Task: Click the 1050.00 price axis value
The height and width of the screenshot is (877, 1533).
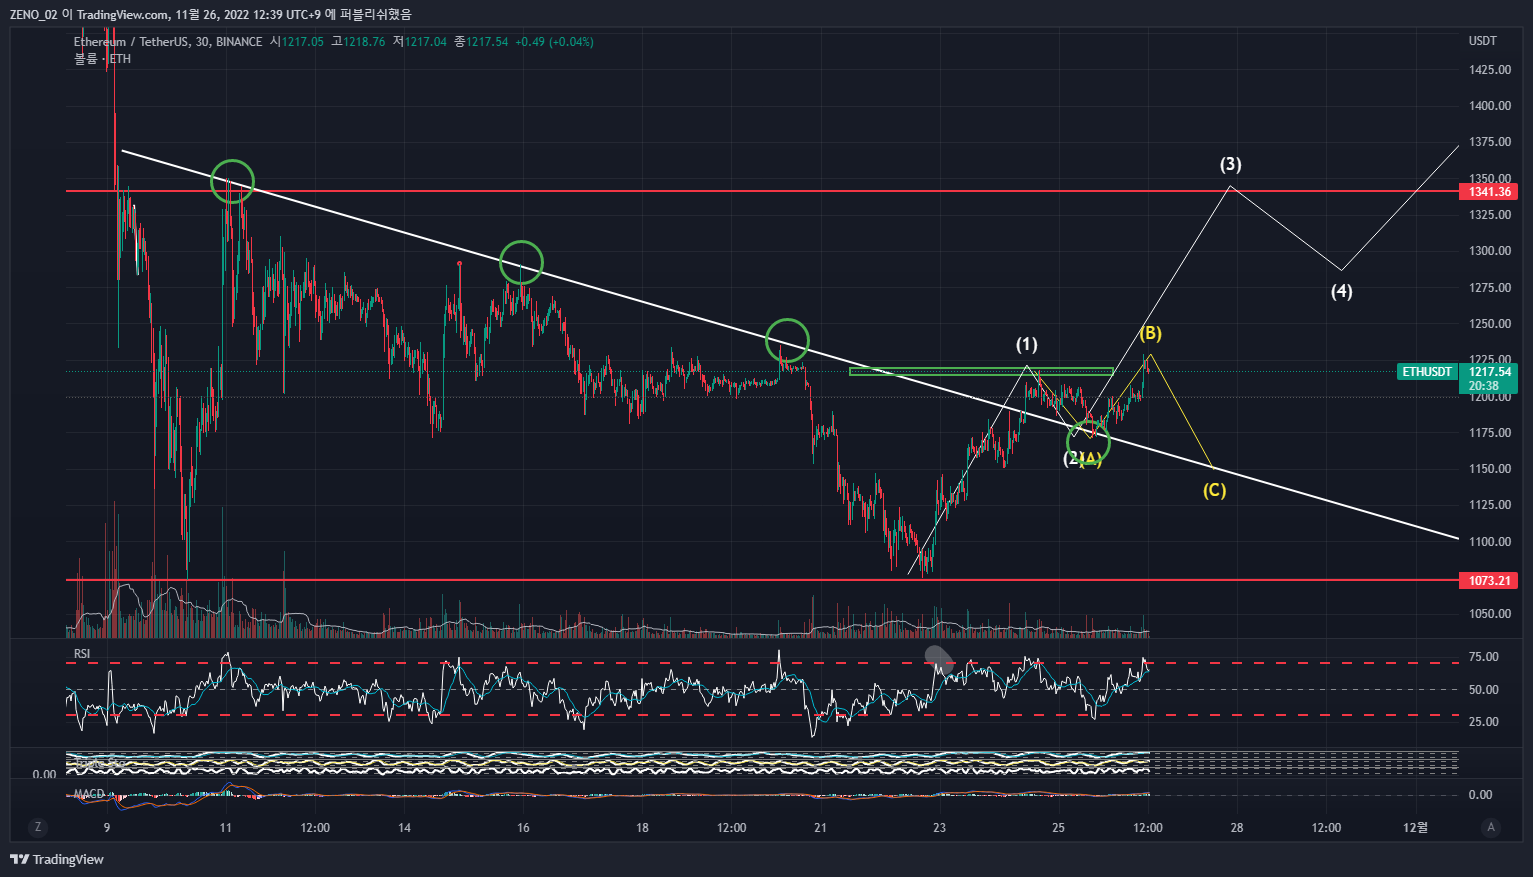Action: pos(1489,614)
